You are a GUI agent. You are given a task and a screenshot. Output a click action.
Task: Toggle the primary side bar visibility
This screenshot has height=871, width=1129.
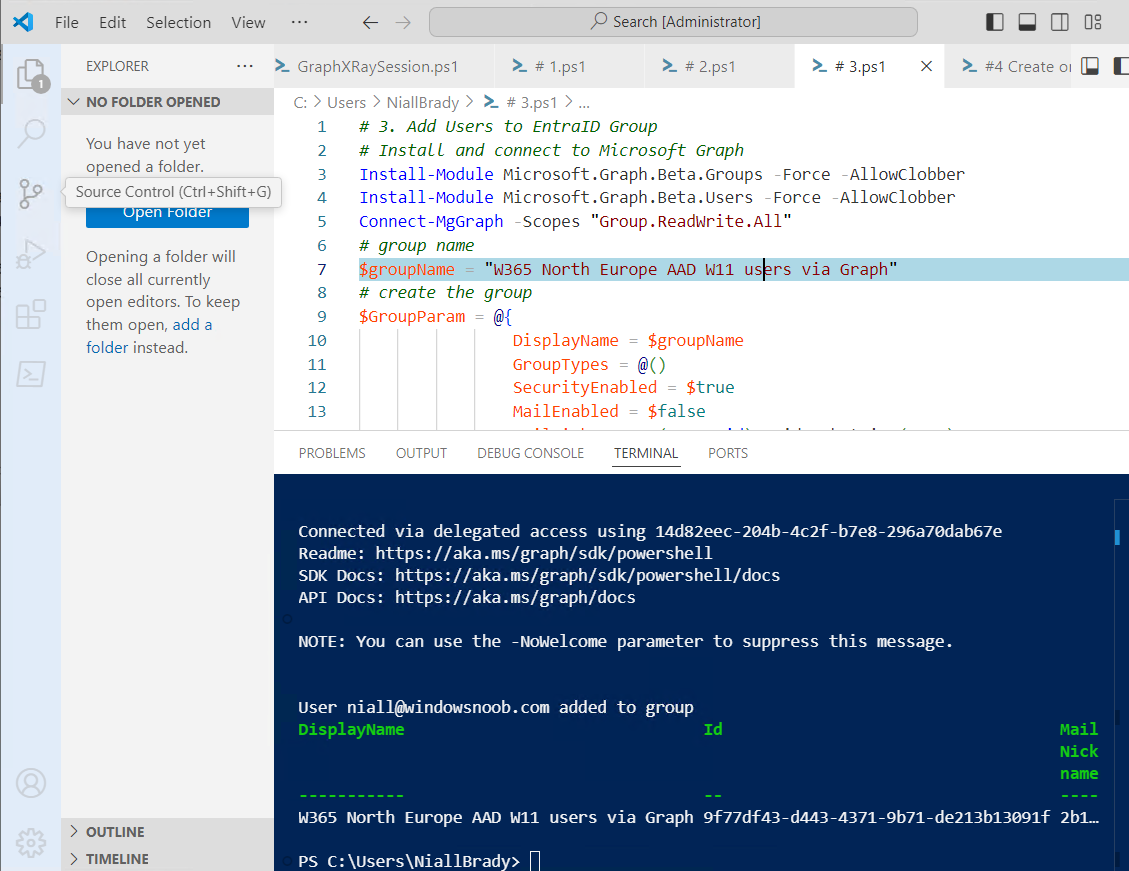(x=994, y=22)
